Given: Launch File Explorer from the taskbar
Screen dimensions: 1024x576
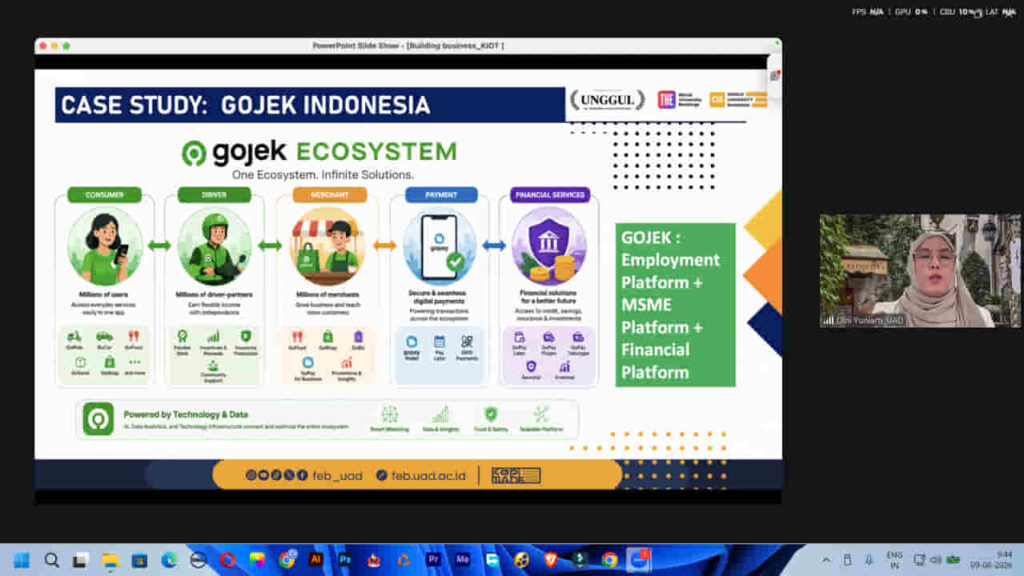Looking at the screenshot, I should [x=110, y=560].
